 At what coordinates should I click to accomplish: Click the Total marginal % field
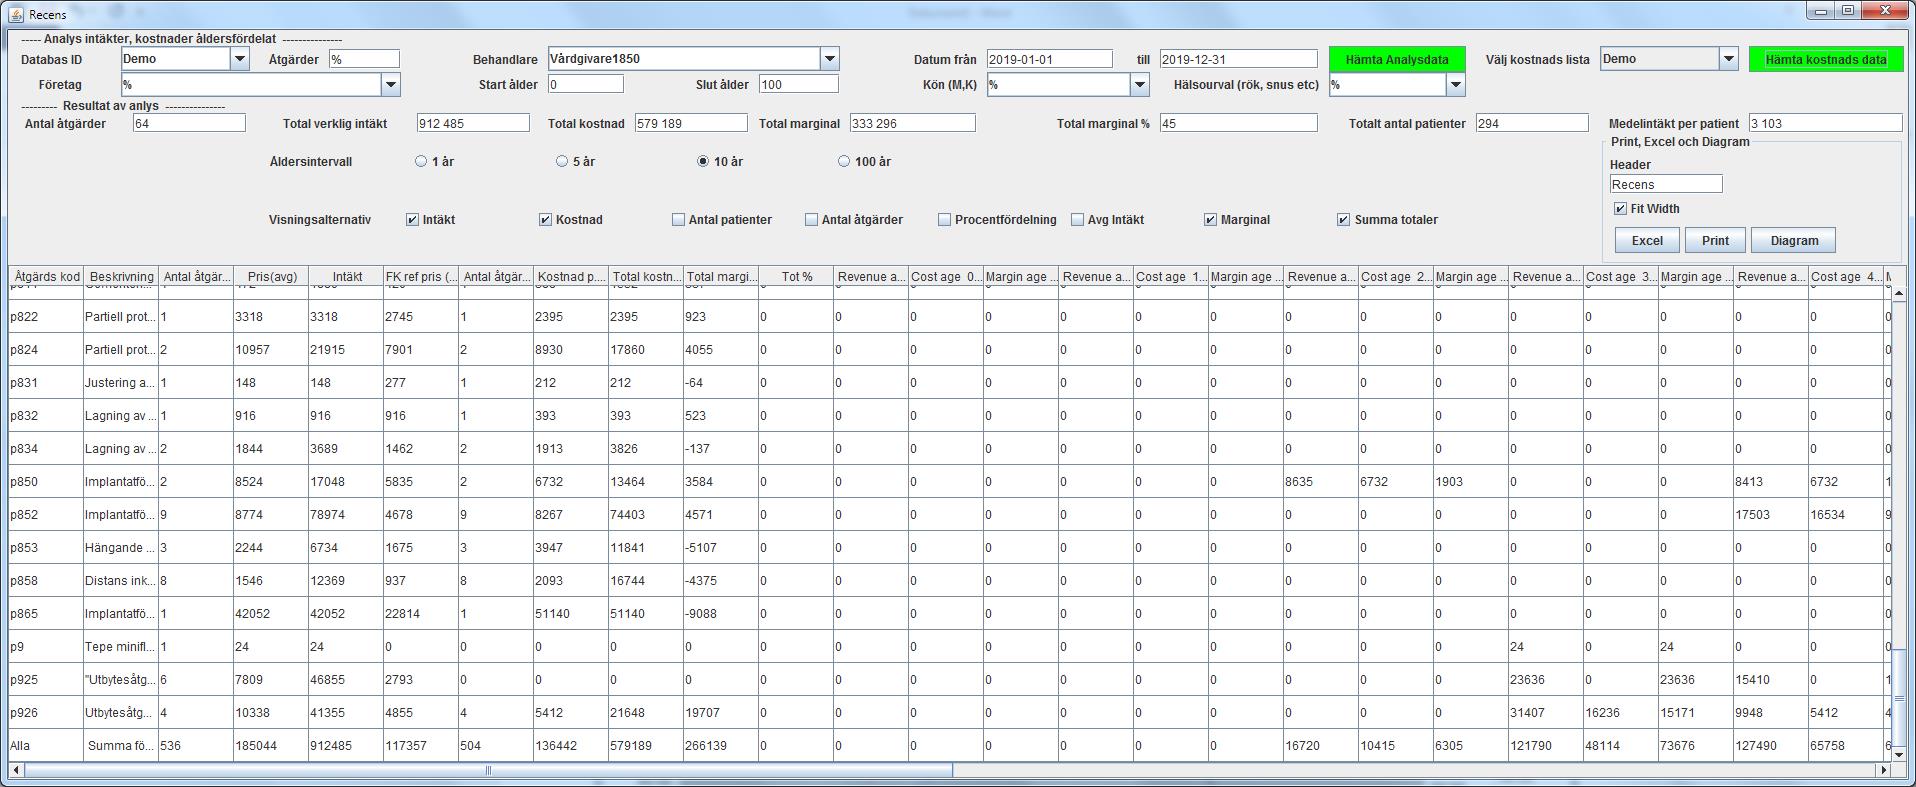point(1238,123)
